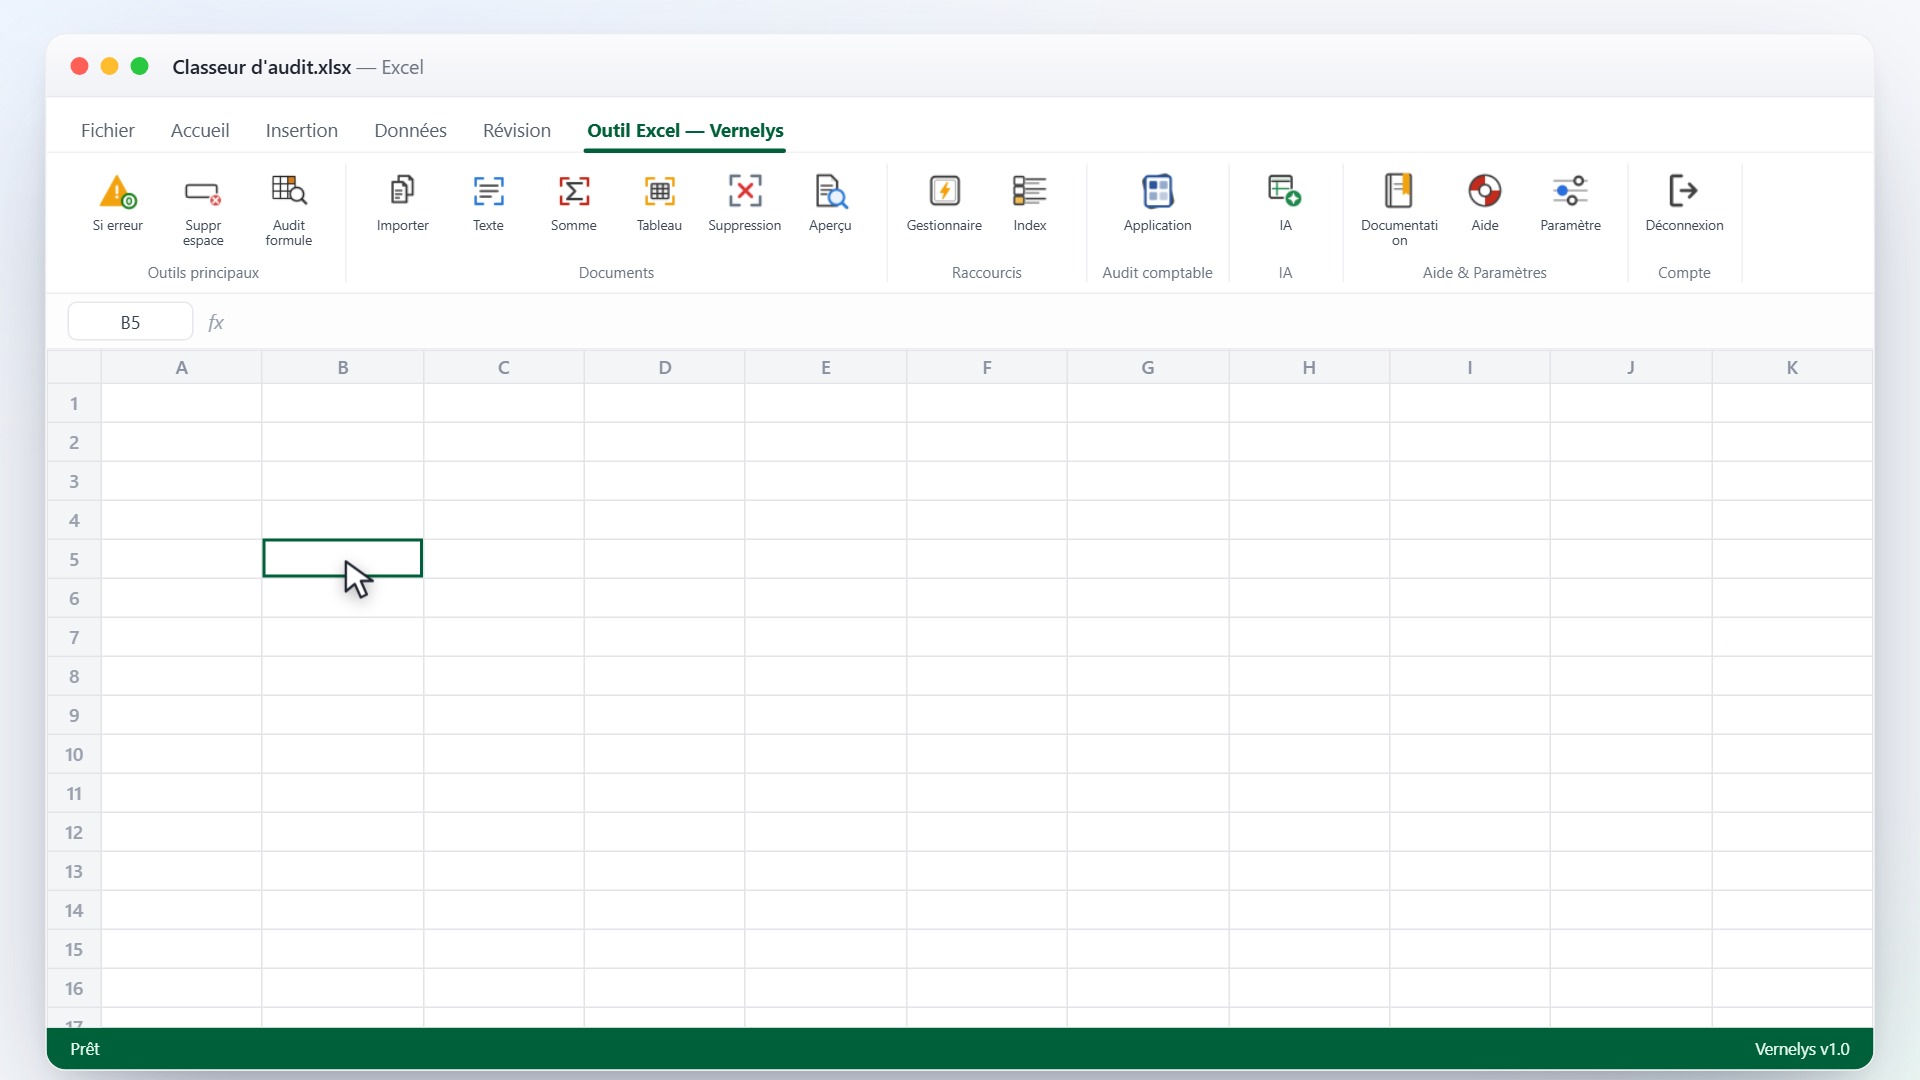This screenshot has width=1920, height=1080.
Task: Select column E header
Action: [x=826, y=367]
